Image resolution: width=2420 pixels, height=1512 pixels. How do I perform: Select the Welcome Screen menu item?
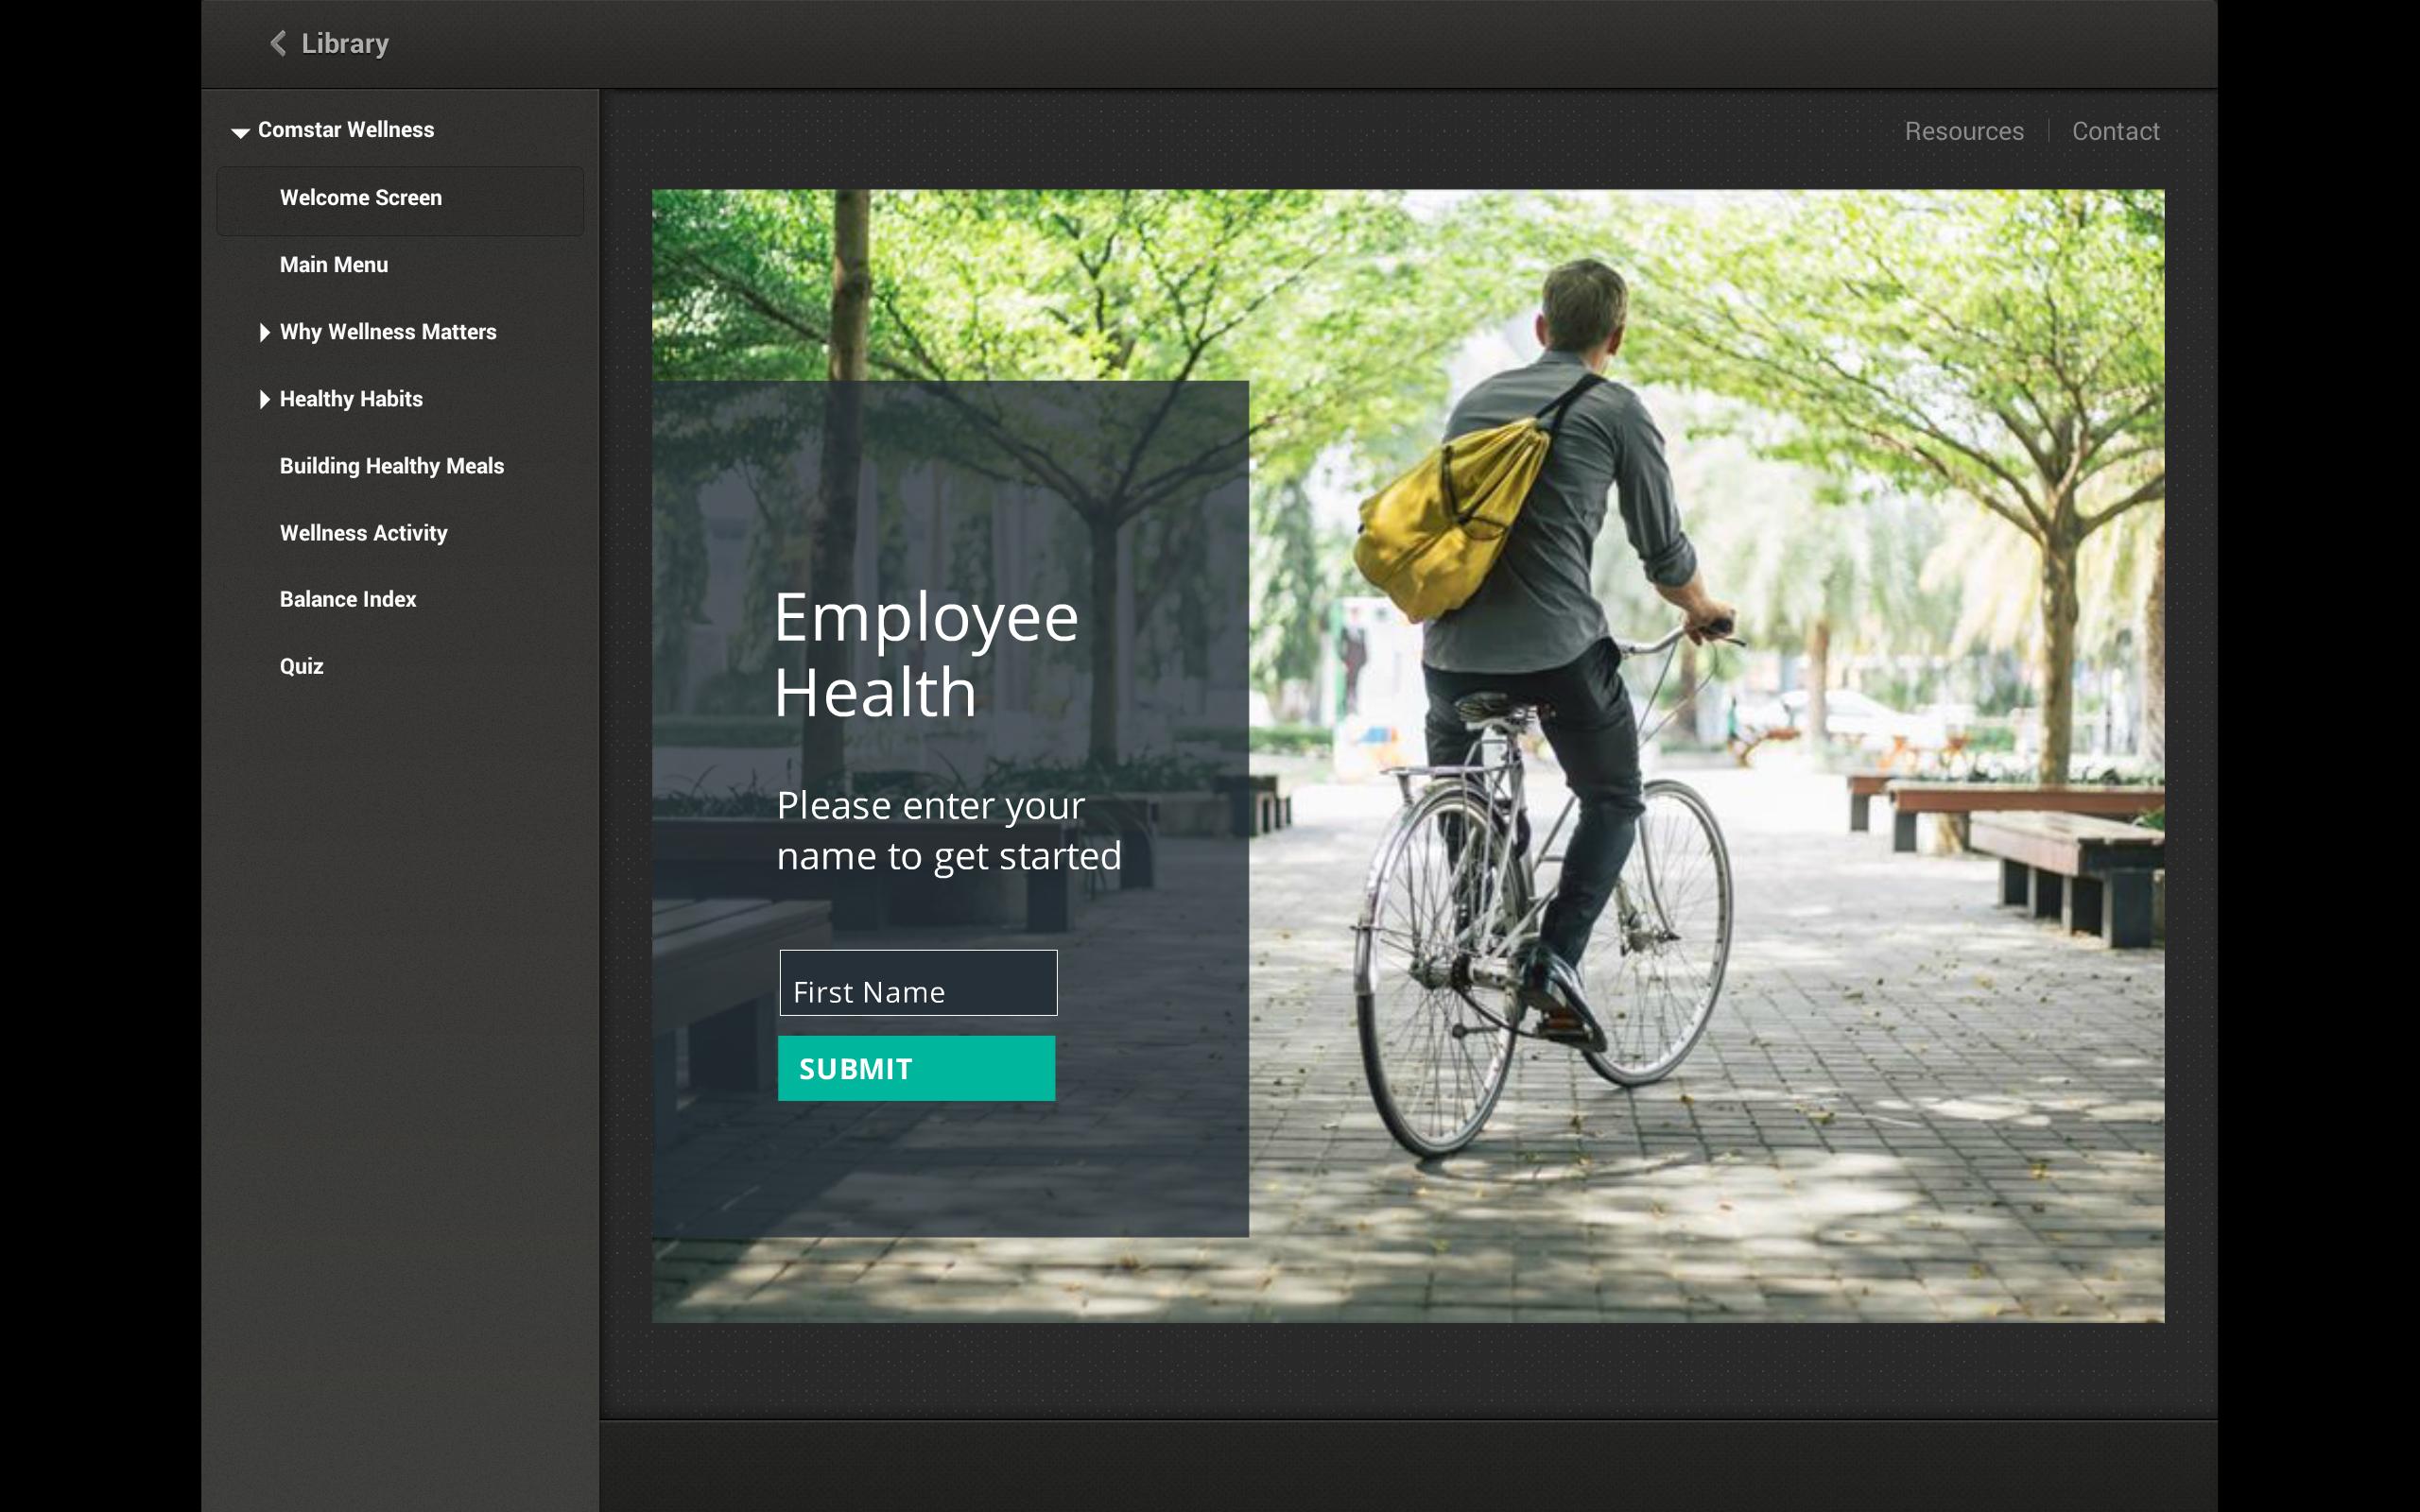359,197
